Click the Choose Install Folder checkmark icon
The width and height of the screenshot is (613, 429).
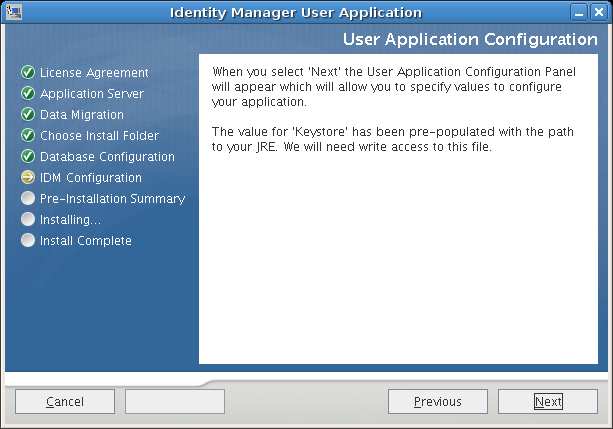[x=28, y=136]
